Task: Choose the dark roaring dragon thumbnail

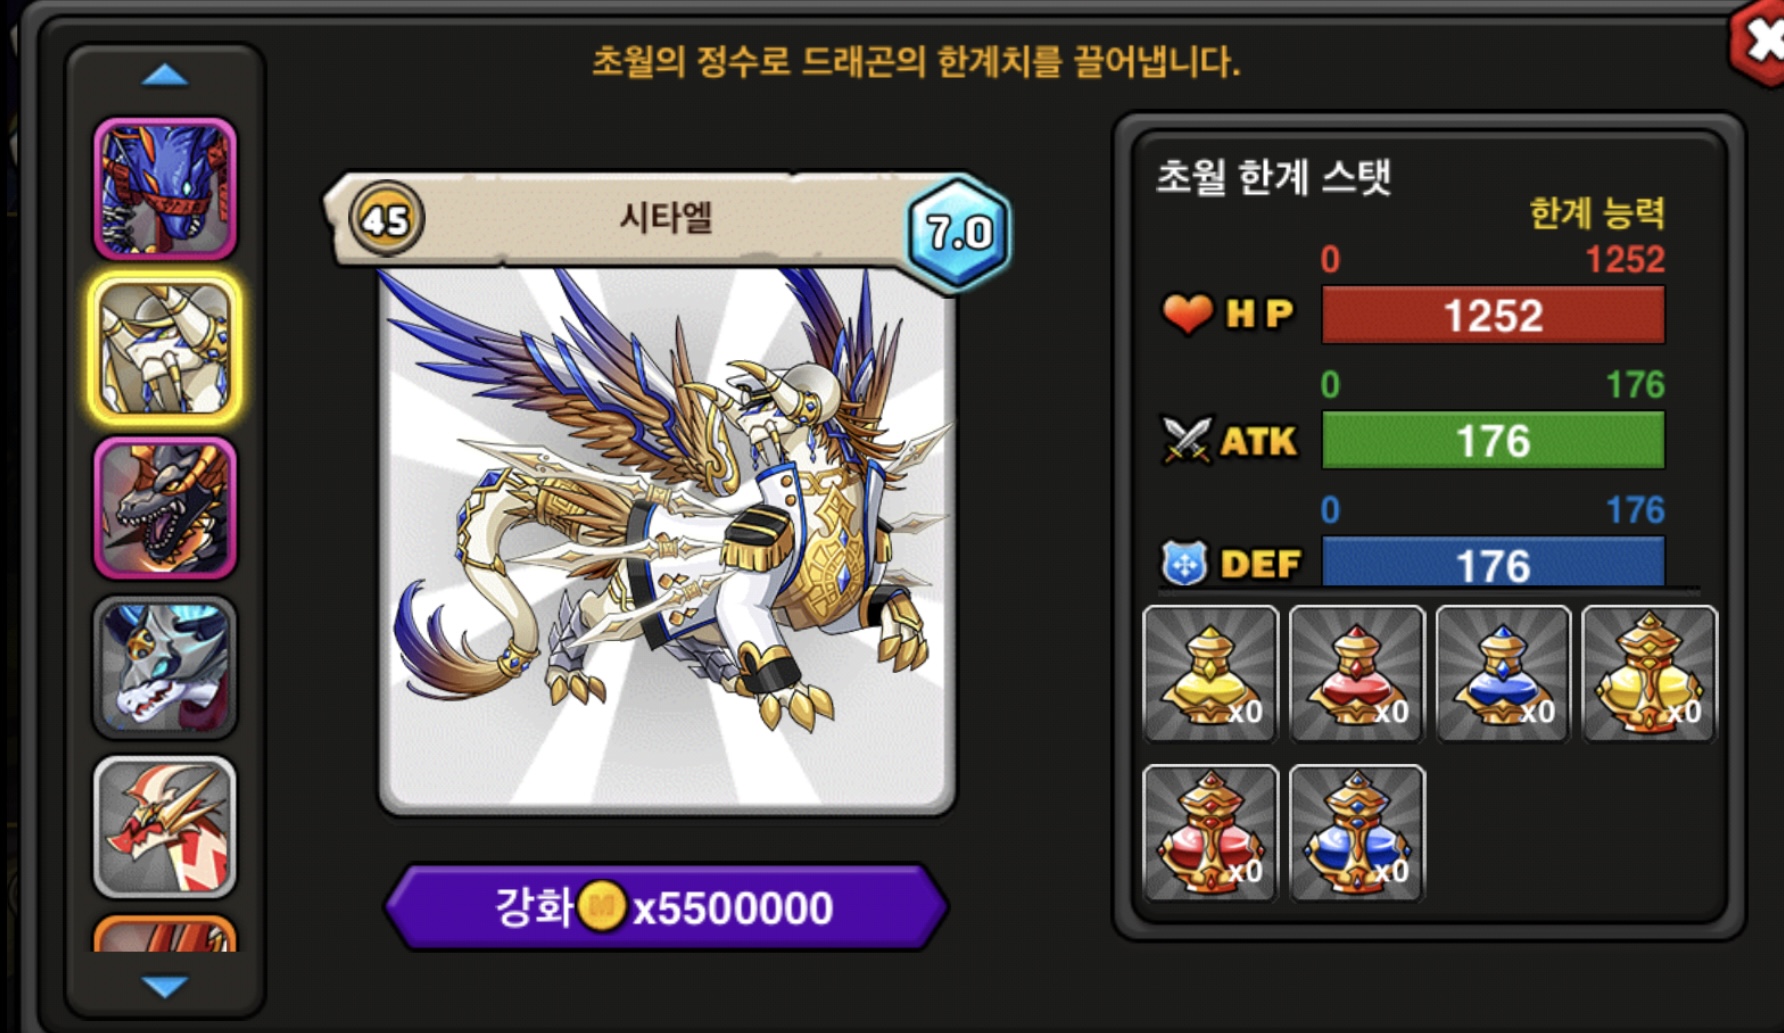Action: 165,508
